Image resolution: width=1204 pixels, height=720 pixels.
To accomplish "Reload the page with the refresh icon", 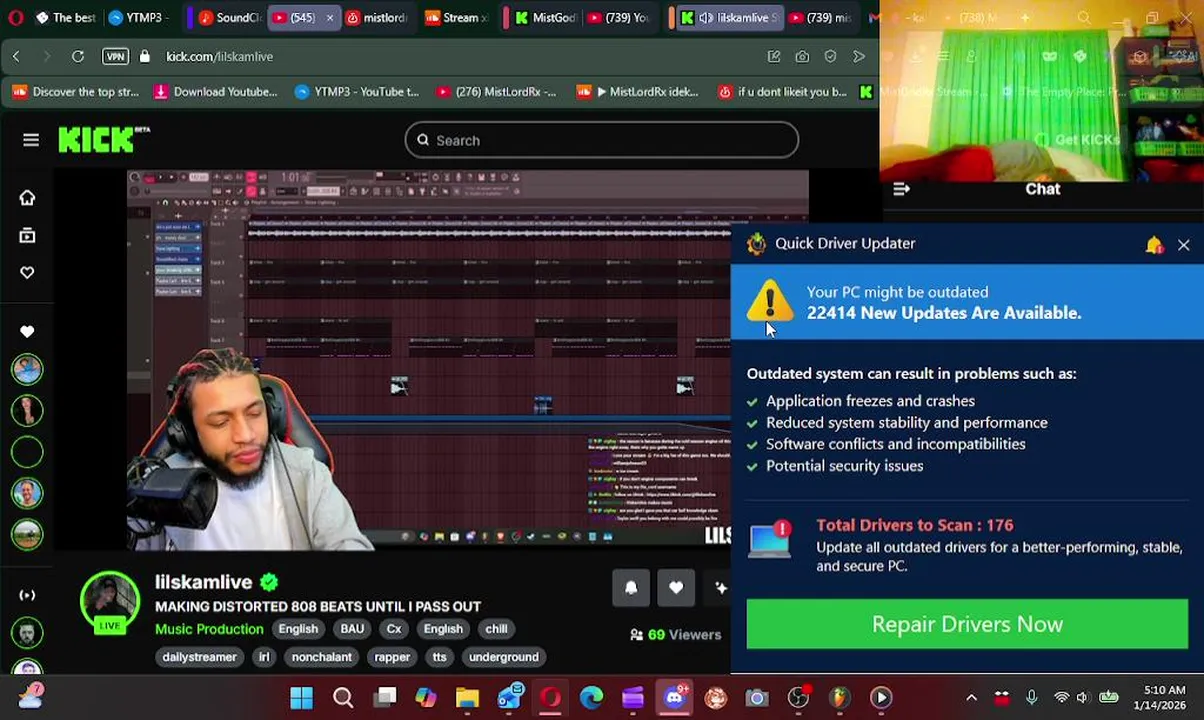I will [78, 57].
